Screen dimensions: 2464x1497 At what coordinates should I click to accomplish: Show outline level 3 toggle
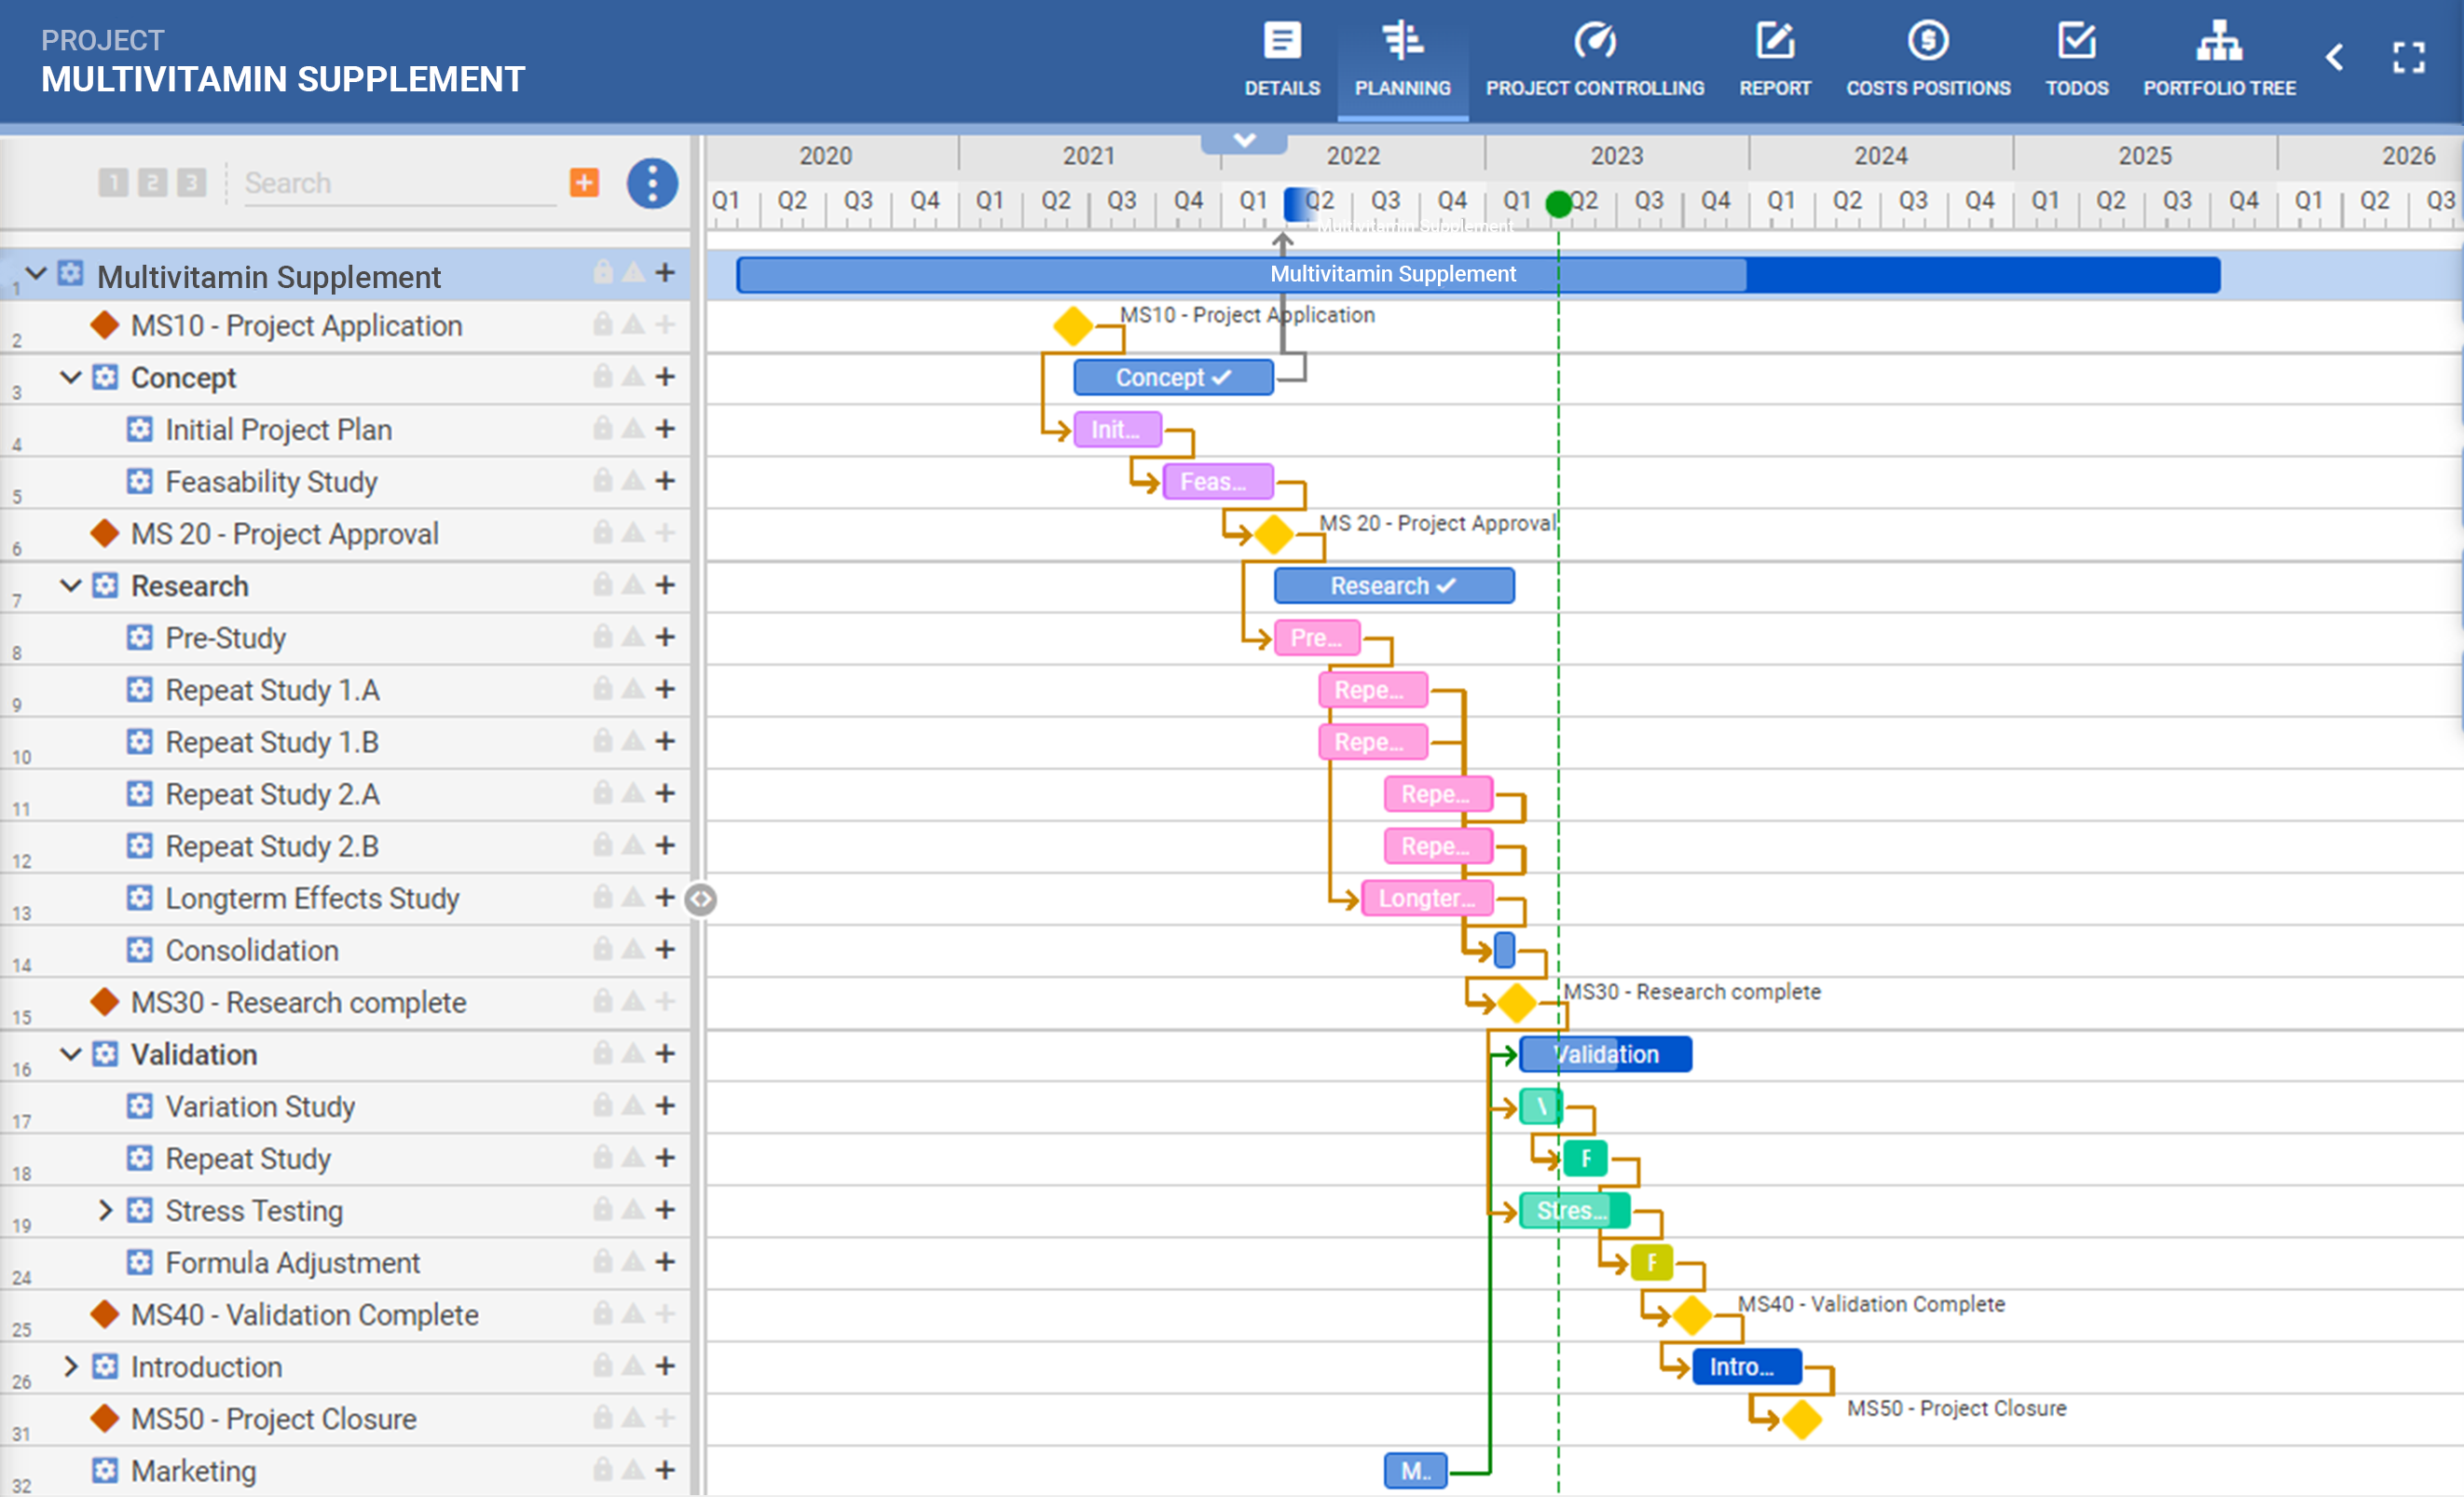191,182
